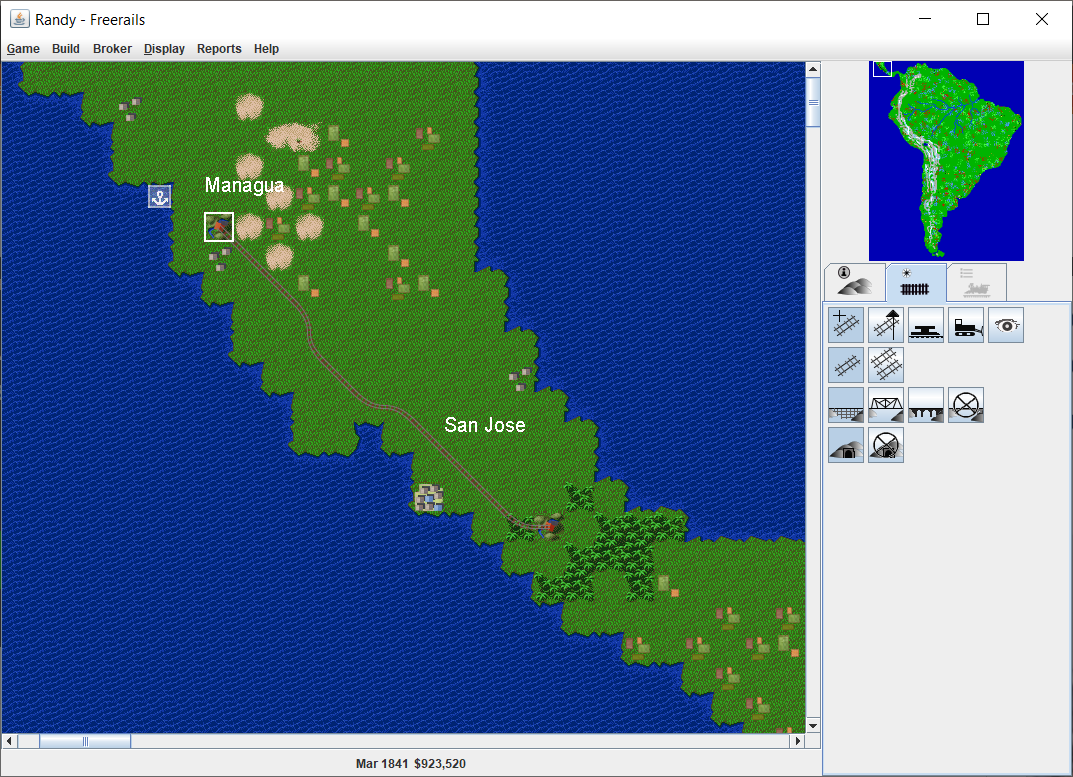Click the Managua station tile with cursor
Image resolution: width=1073 pixels, height=777 pixels.
(219, 227)
